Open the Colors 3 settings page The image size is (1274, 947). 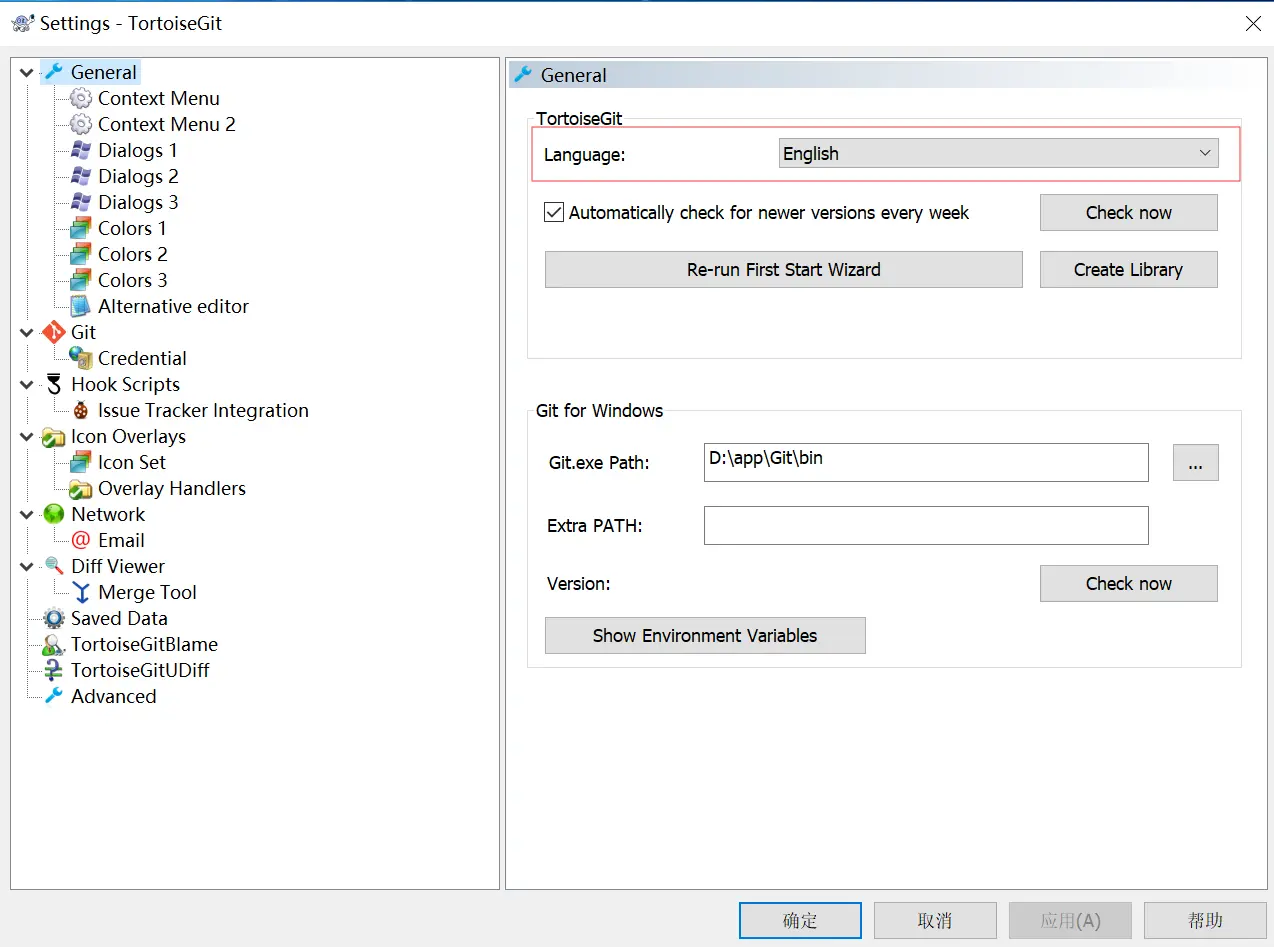click(x=132, y=280)
